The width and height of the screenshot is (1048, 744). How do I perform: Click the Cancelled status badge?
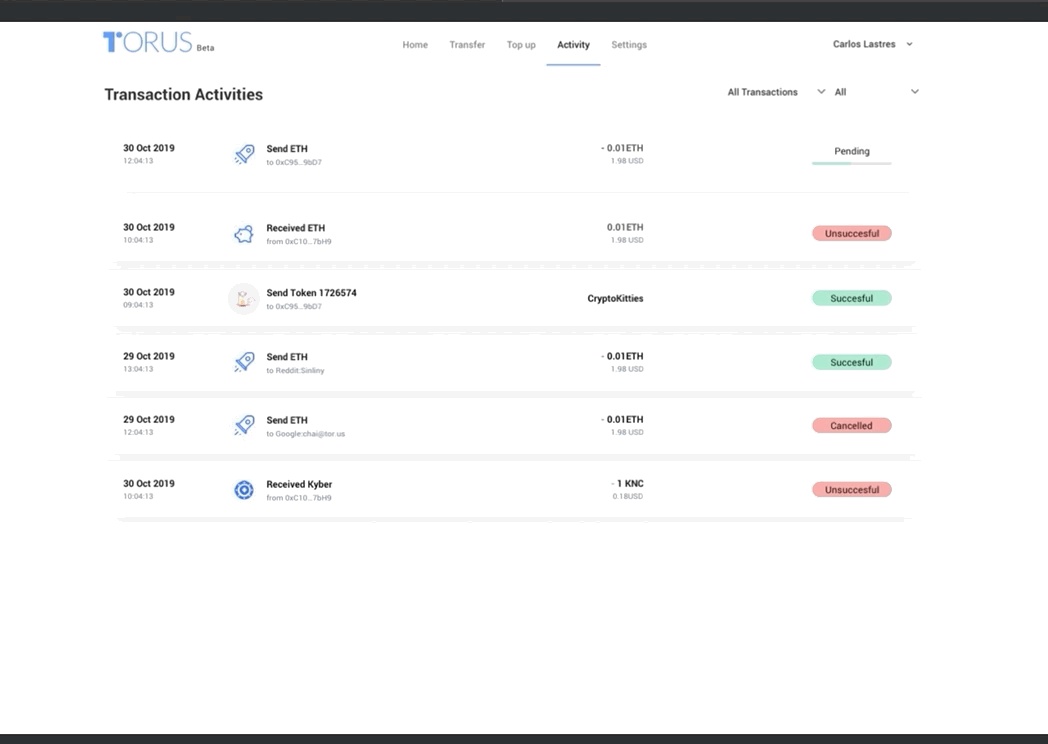click(x=852, y=426)
